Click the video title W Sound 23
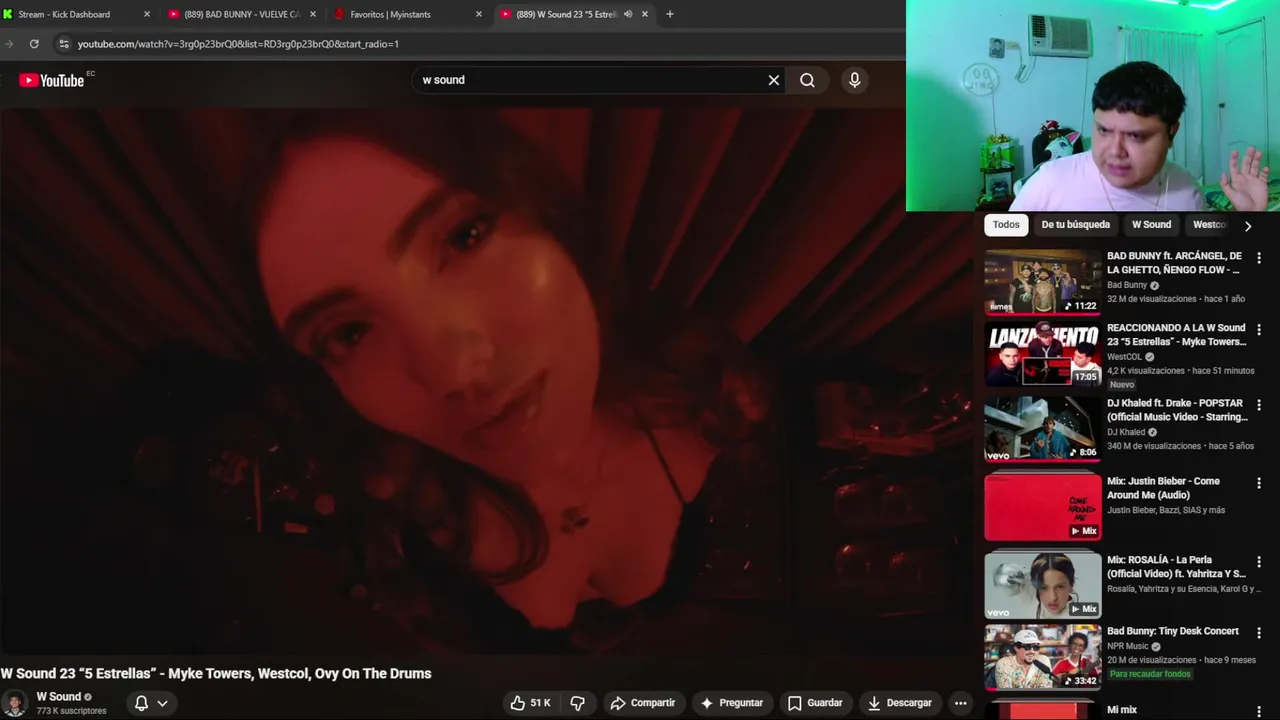Screen dimensions: 1280x720 tap(216, 674)
